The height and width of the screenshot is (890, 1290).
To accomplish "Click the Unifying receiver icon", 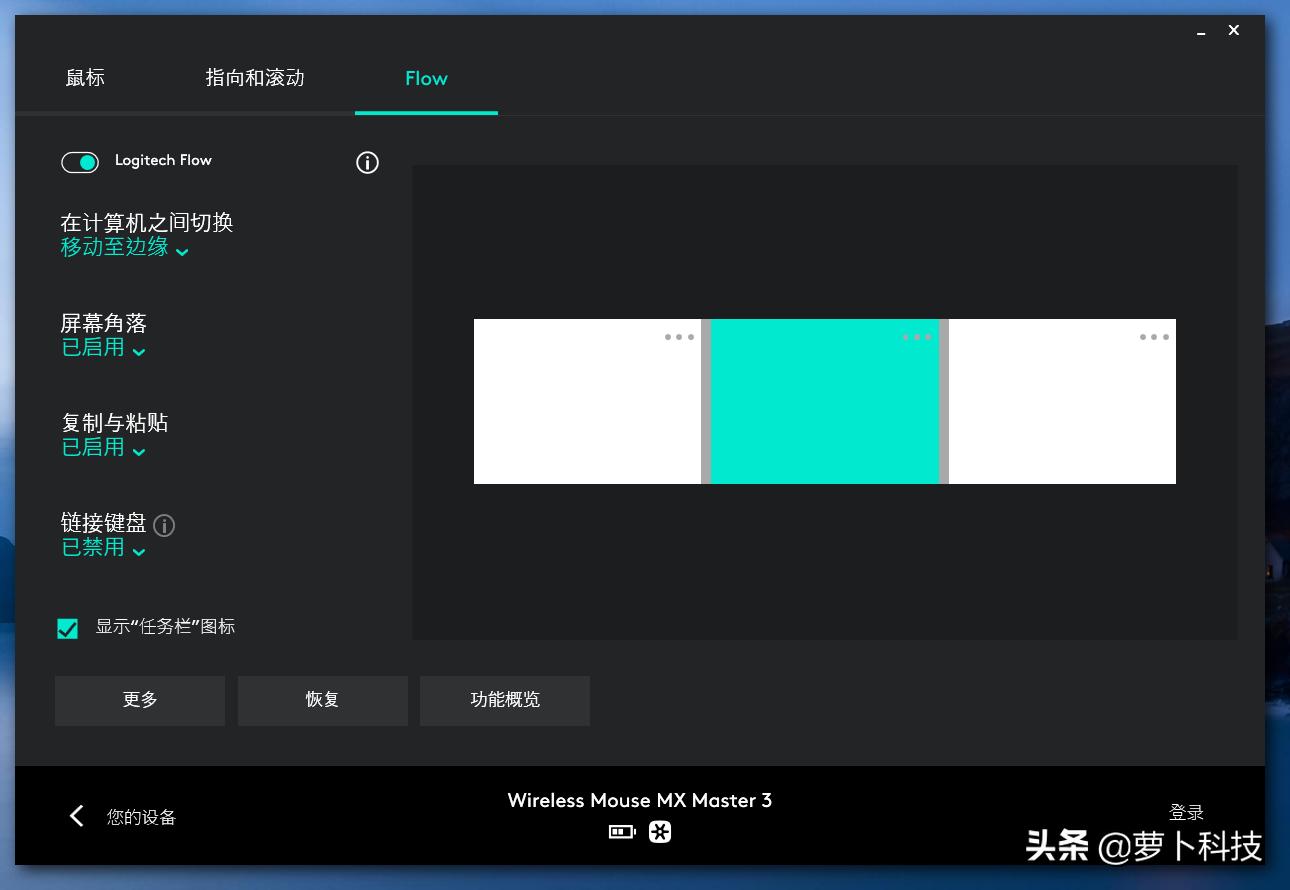I will pos(659,831).
